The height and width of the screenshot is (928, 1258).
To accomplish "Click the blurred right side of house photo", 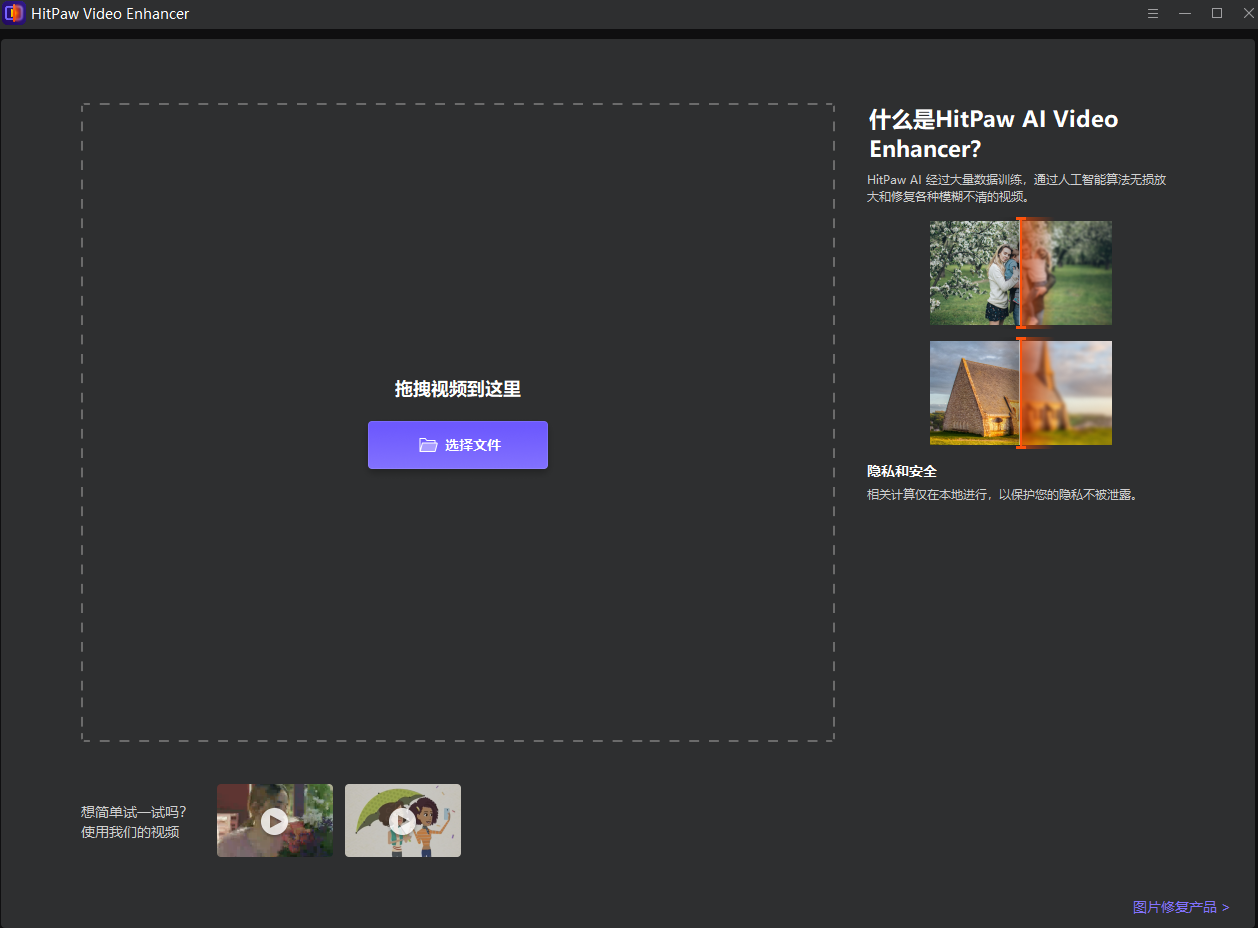I will coord(1068,393).
